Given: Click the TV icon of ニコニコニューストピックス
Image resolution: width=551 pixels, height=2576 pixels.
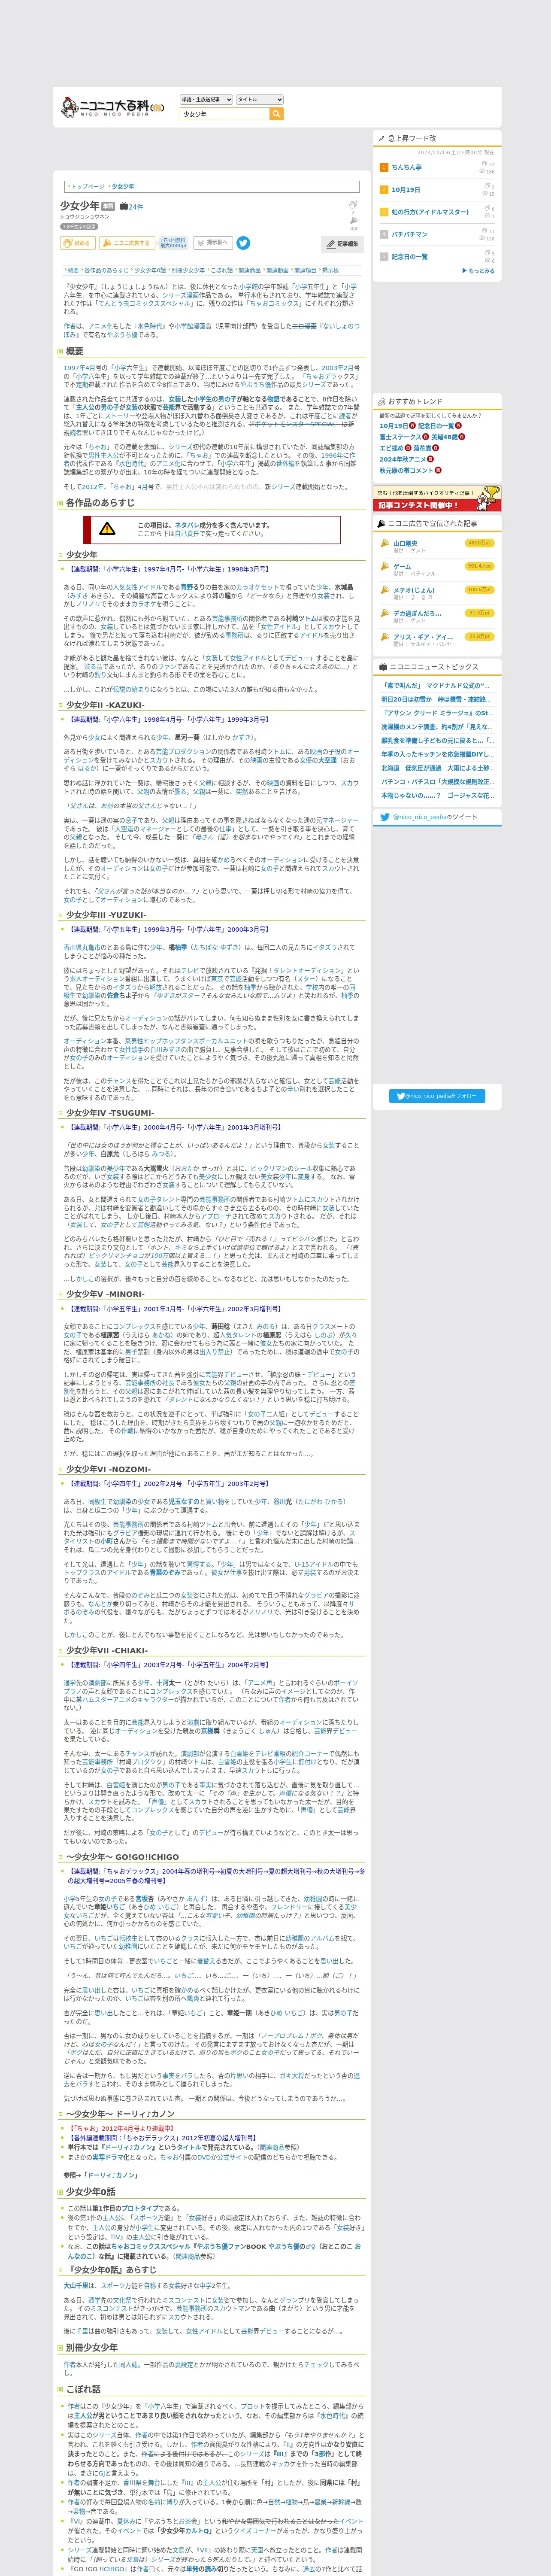Looking at the screenshot, I should tap(383, 667).
